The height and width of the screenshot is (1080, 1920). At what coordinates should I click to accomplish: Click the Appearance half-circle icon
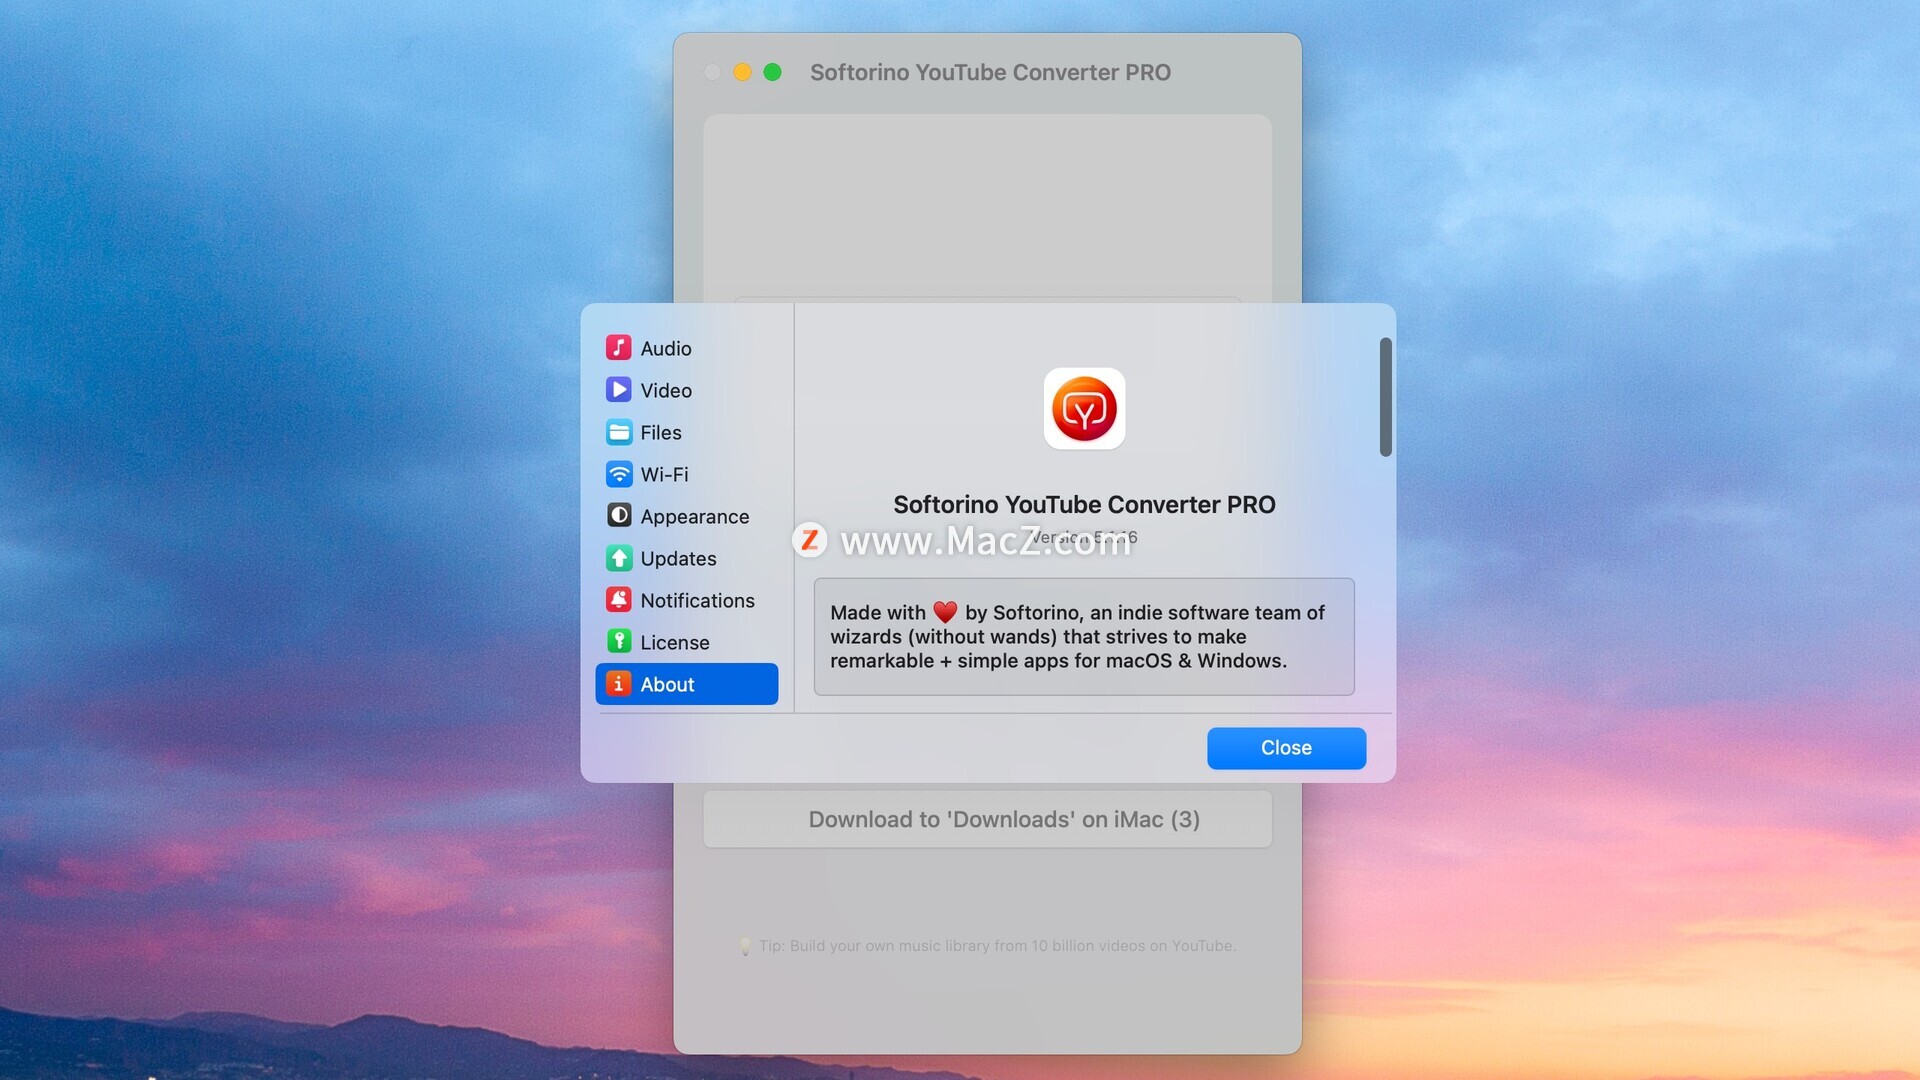(618, 516)
